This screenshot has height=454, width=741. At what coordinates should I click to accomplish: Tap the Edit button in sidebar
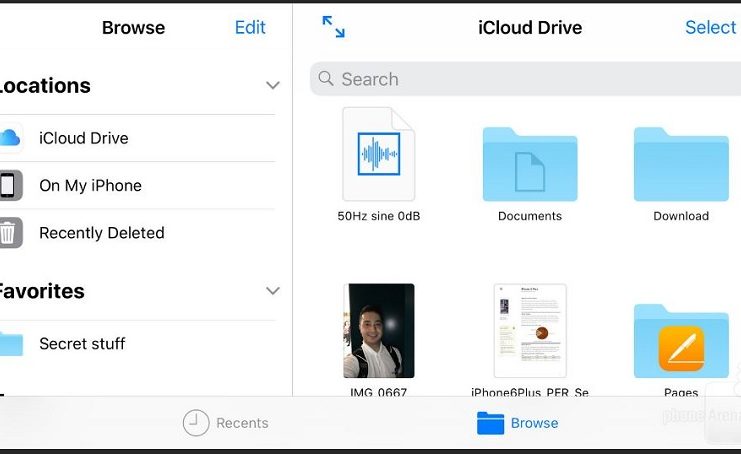pyautogui.click(x=250, y=27)
